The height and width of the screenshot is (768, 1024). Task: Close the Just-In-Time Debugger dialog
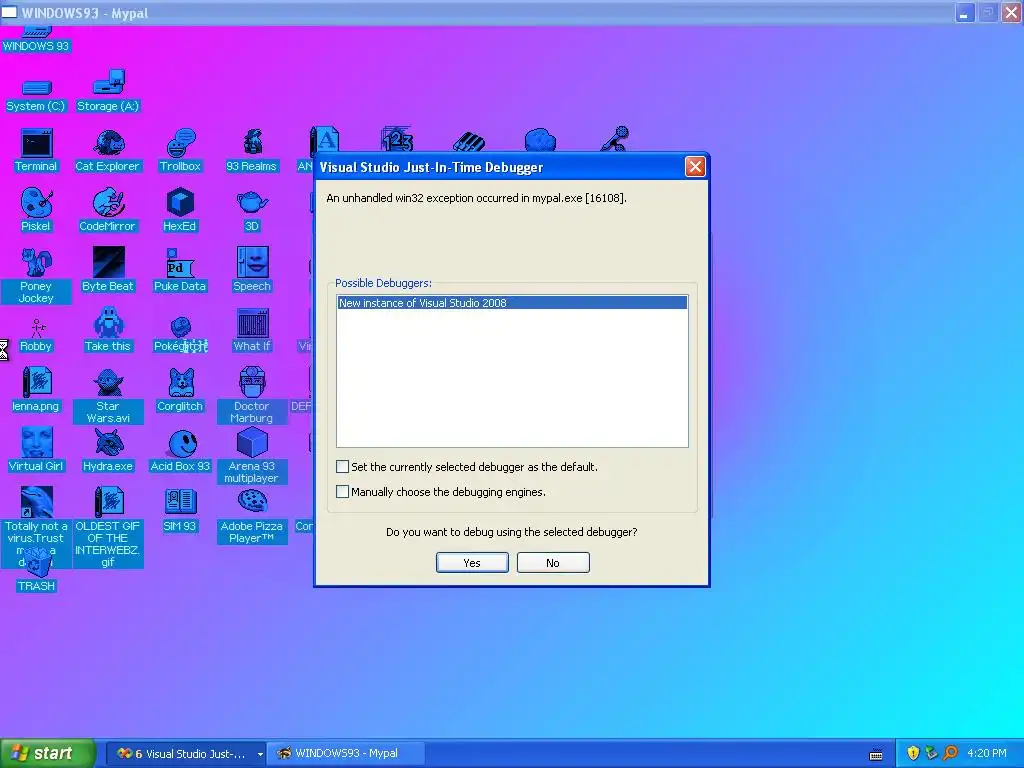pos(695,167)
